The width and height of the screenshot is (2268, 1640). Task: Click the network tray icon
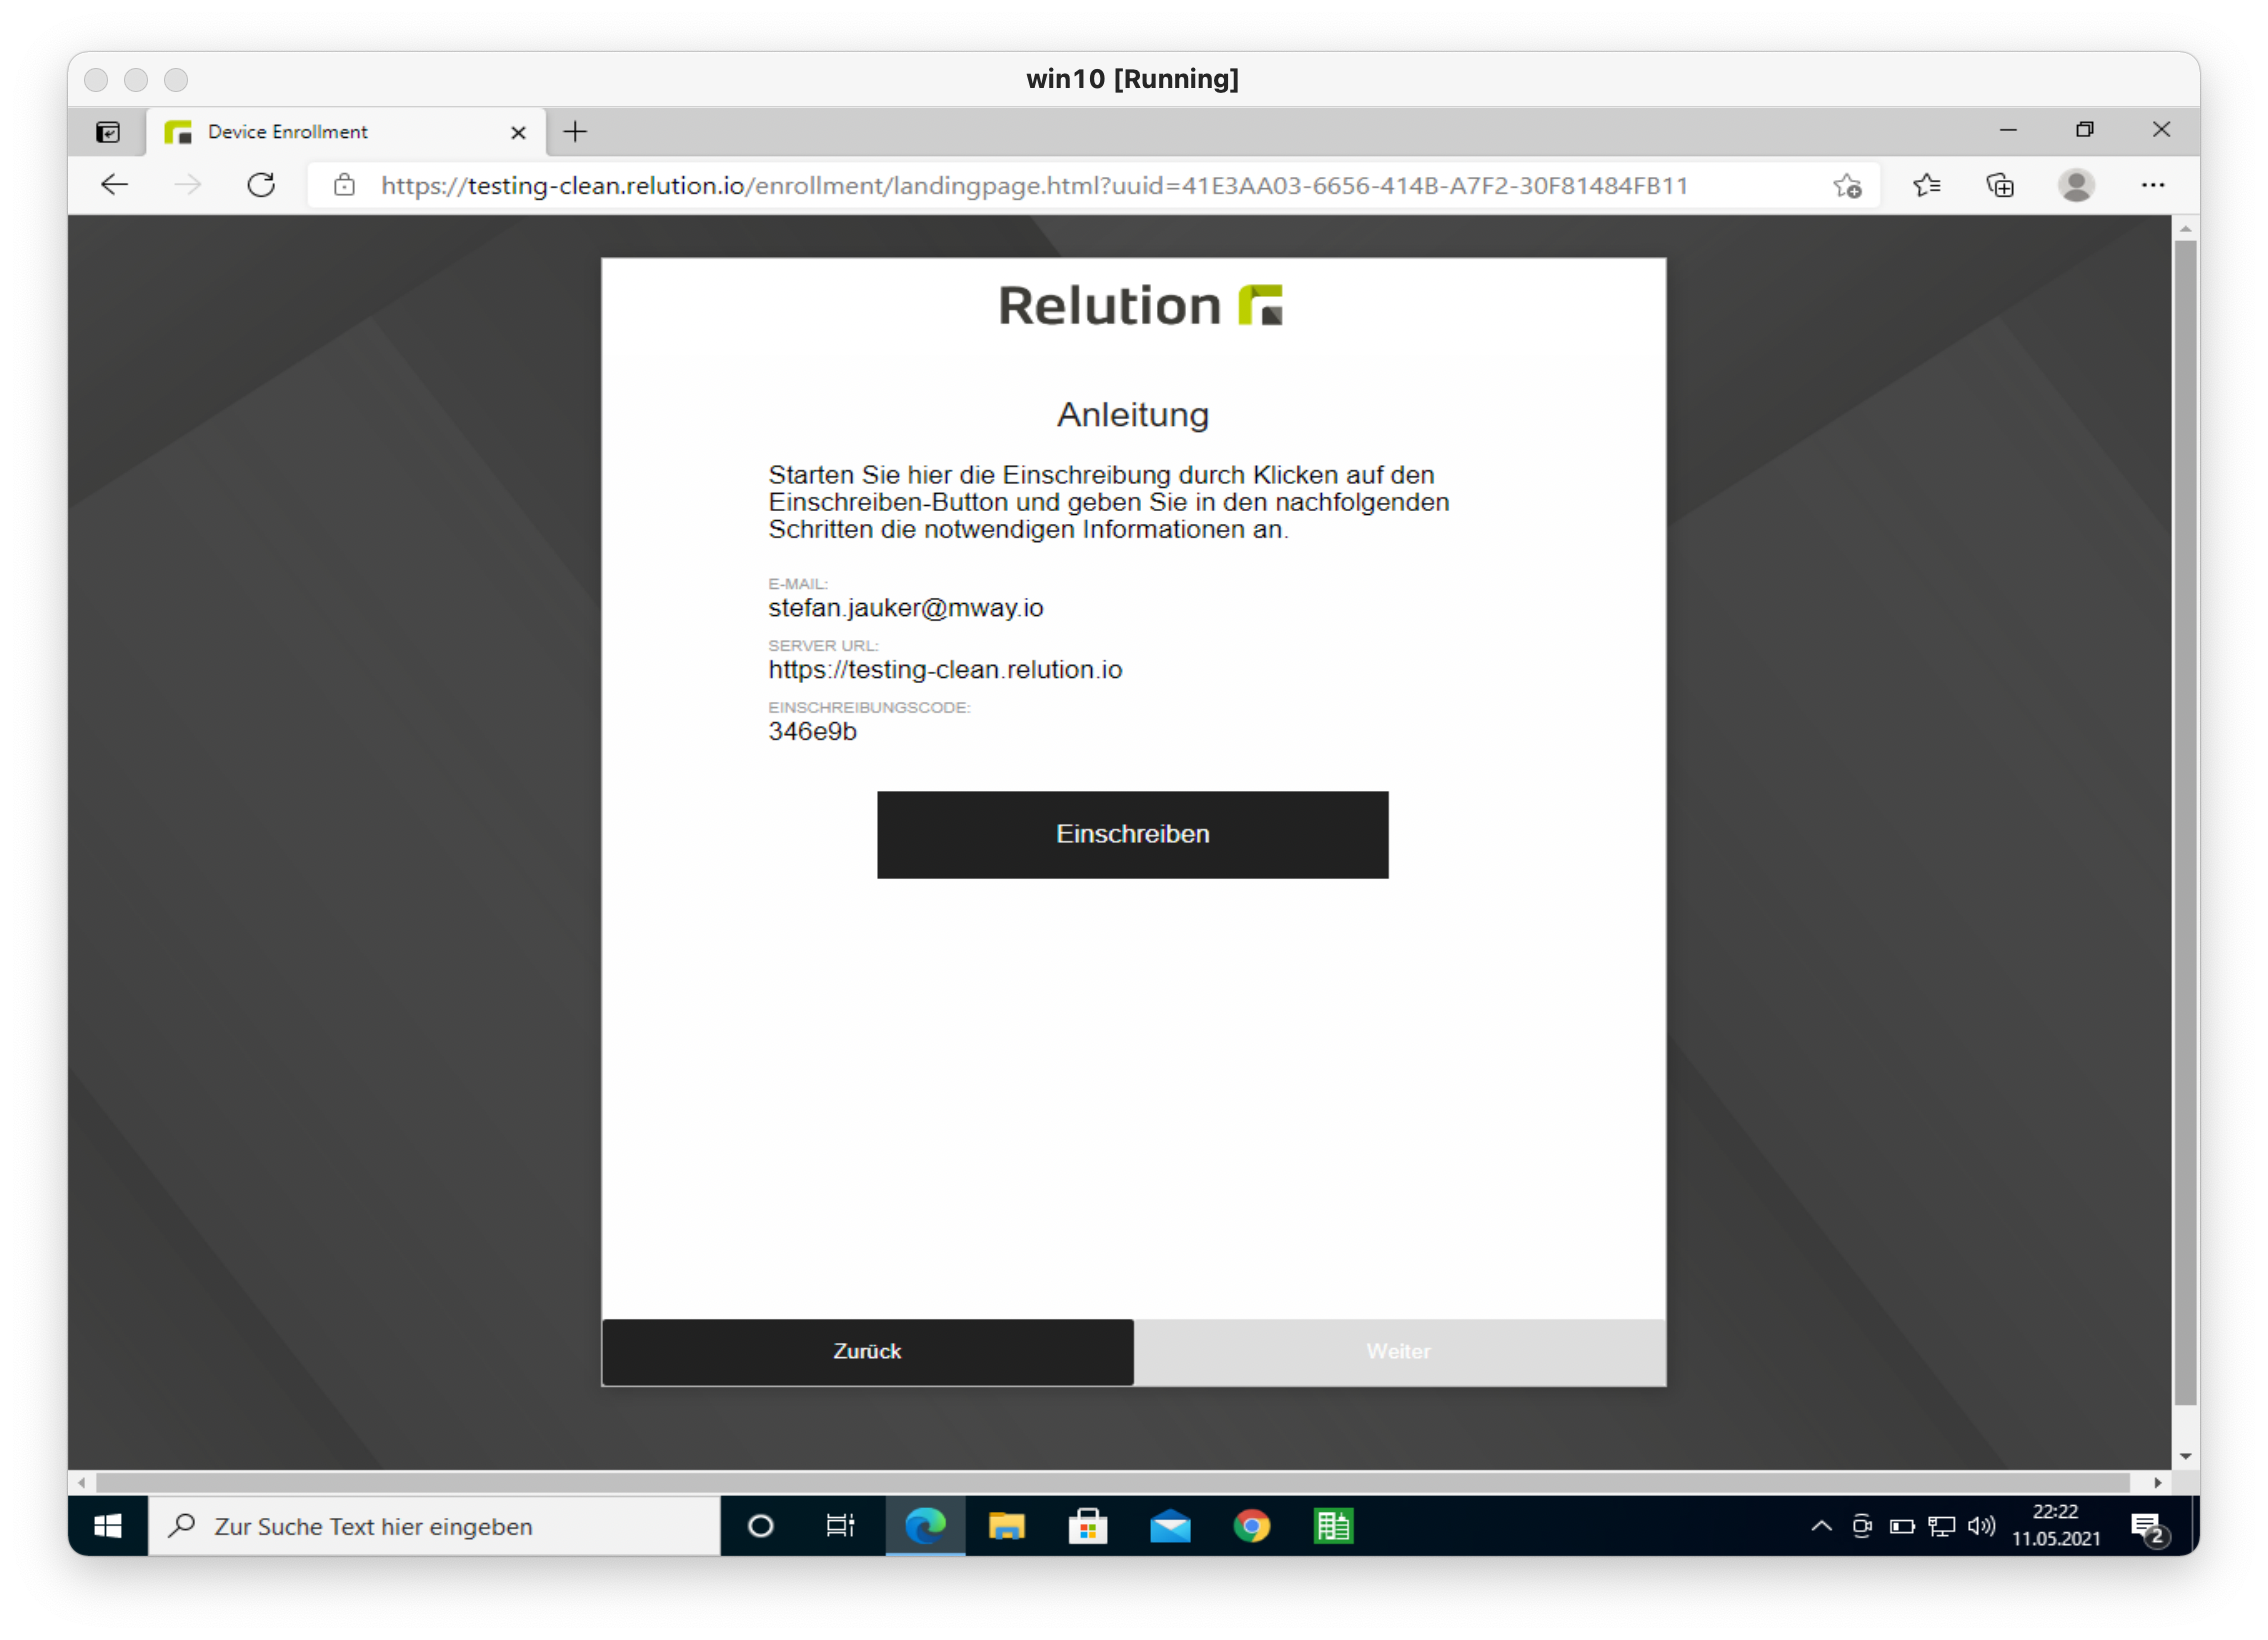pyautogui.click(x=1941, y=1526)
